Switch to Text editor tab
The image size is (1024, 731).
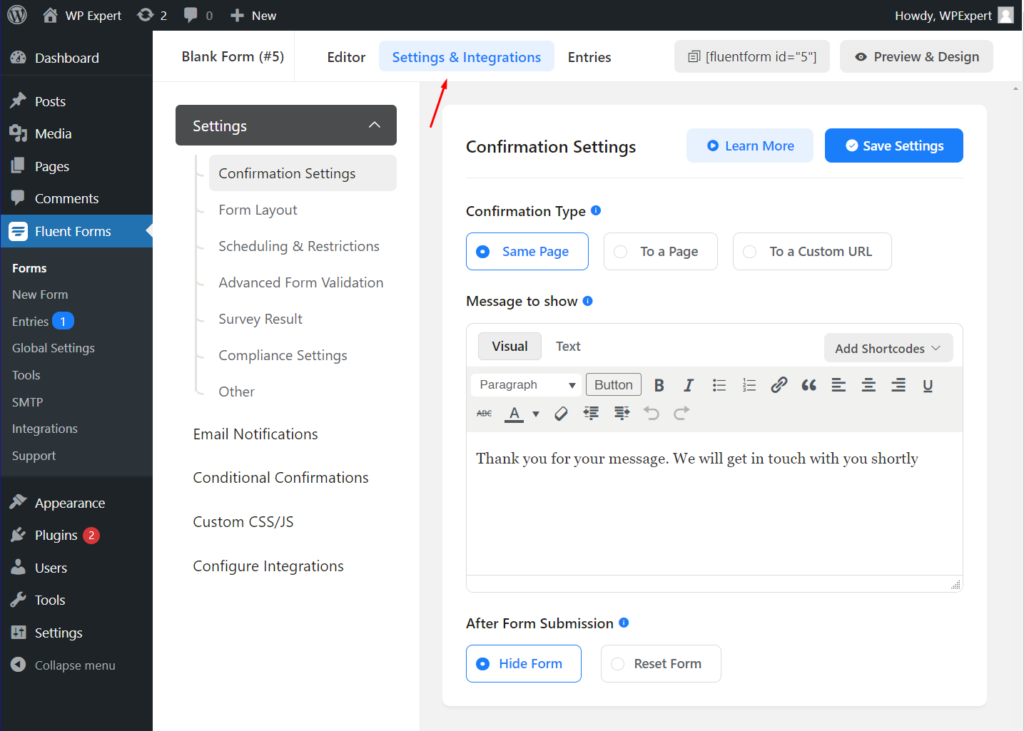[568, 346]
